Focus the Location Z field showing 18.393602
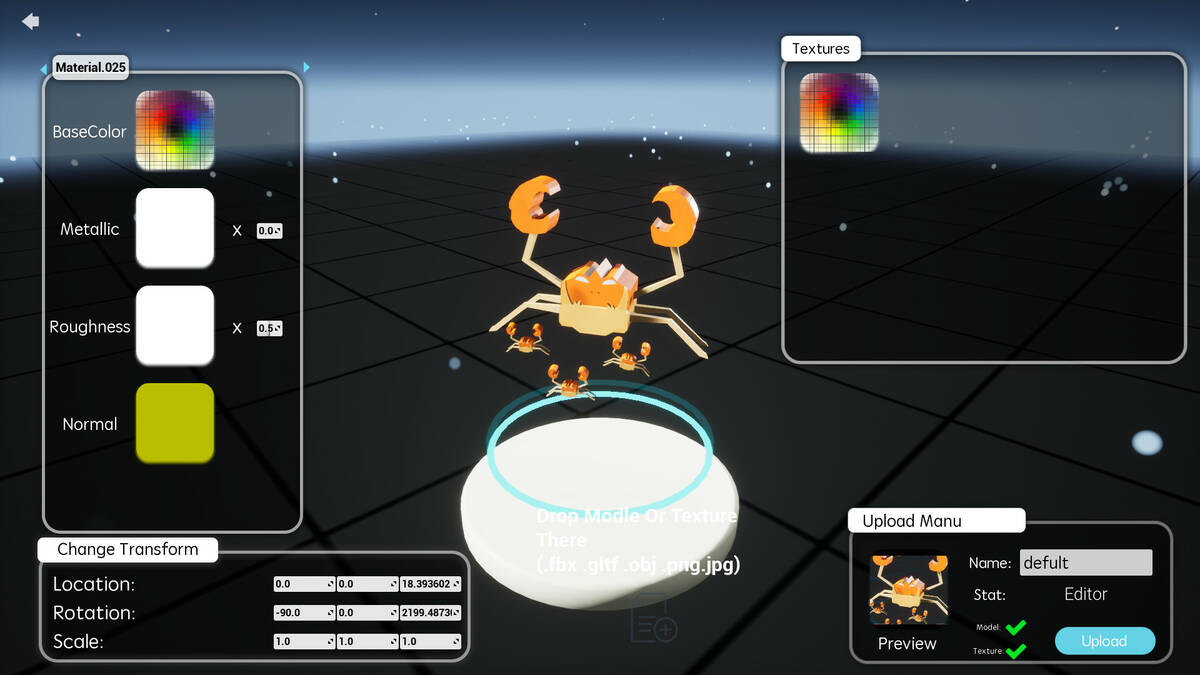 (x=431, y=584)
